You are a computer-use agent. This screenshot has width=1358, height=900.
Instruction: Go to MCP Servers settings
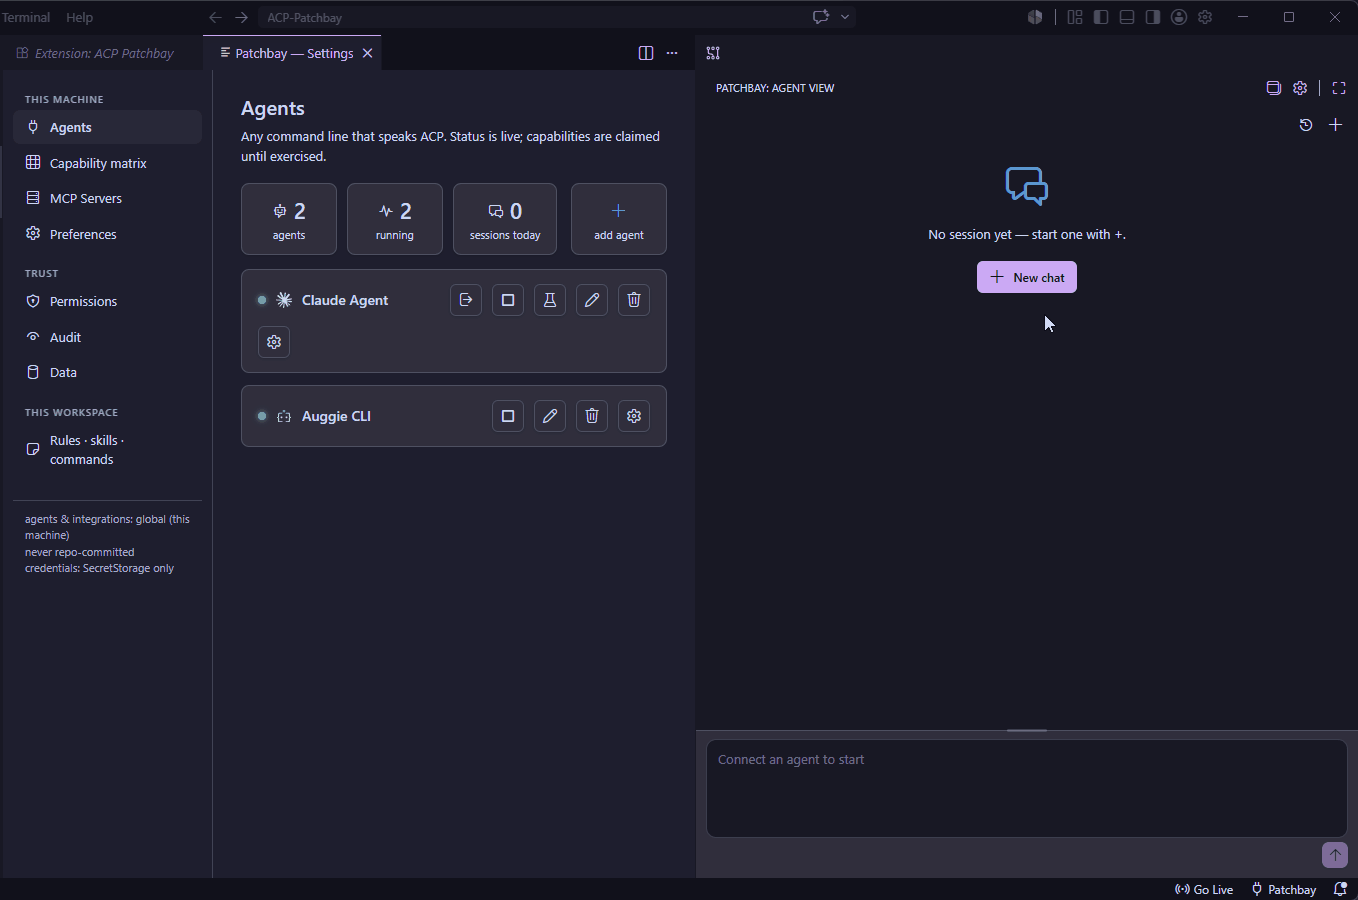(x=107, y=198)
